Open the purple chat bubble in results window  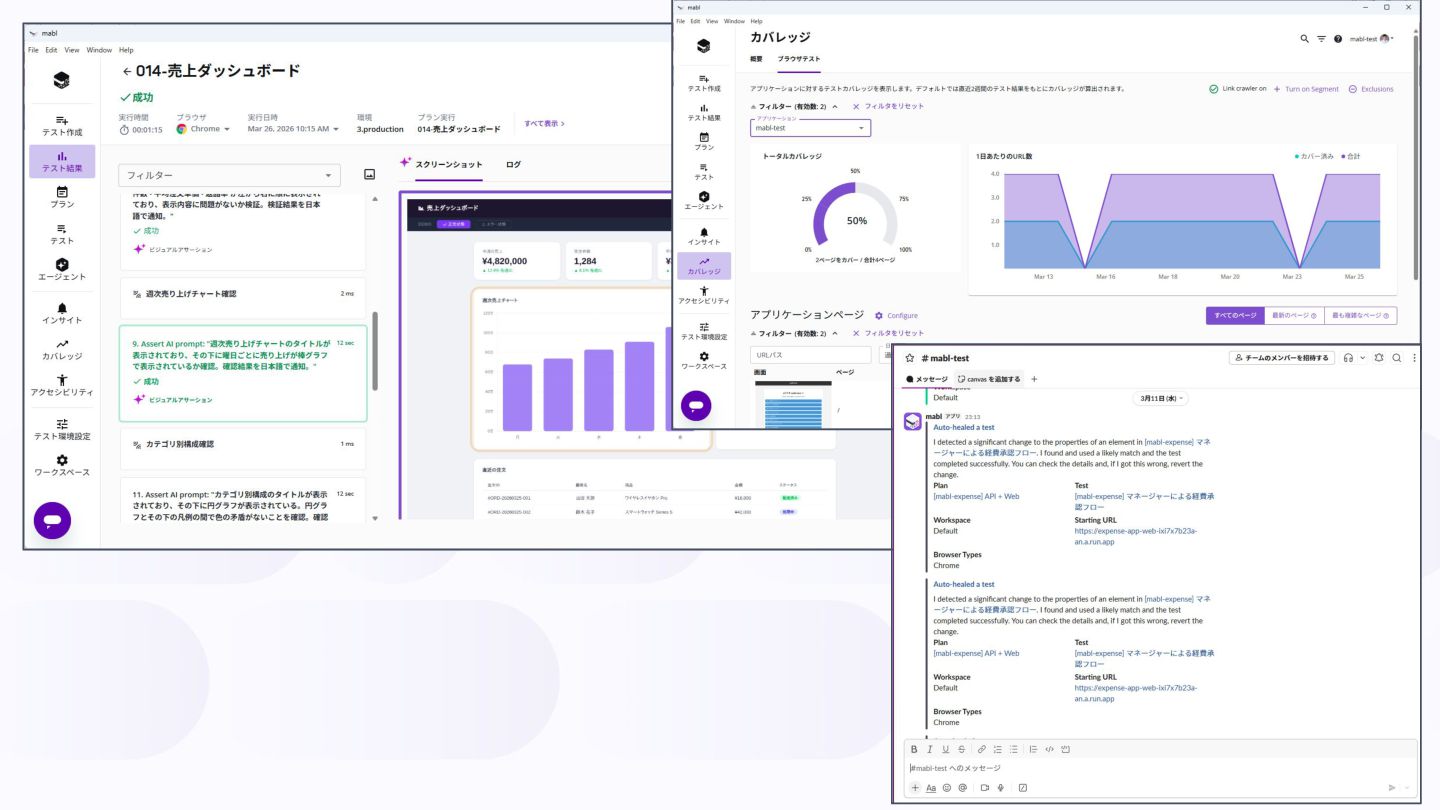point(52,520)
